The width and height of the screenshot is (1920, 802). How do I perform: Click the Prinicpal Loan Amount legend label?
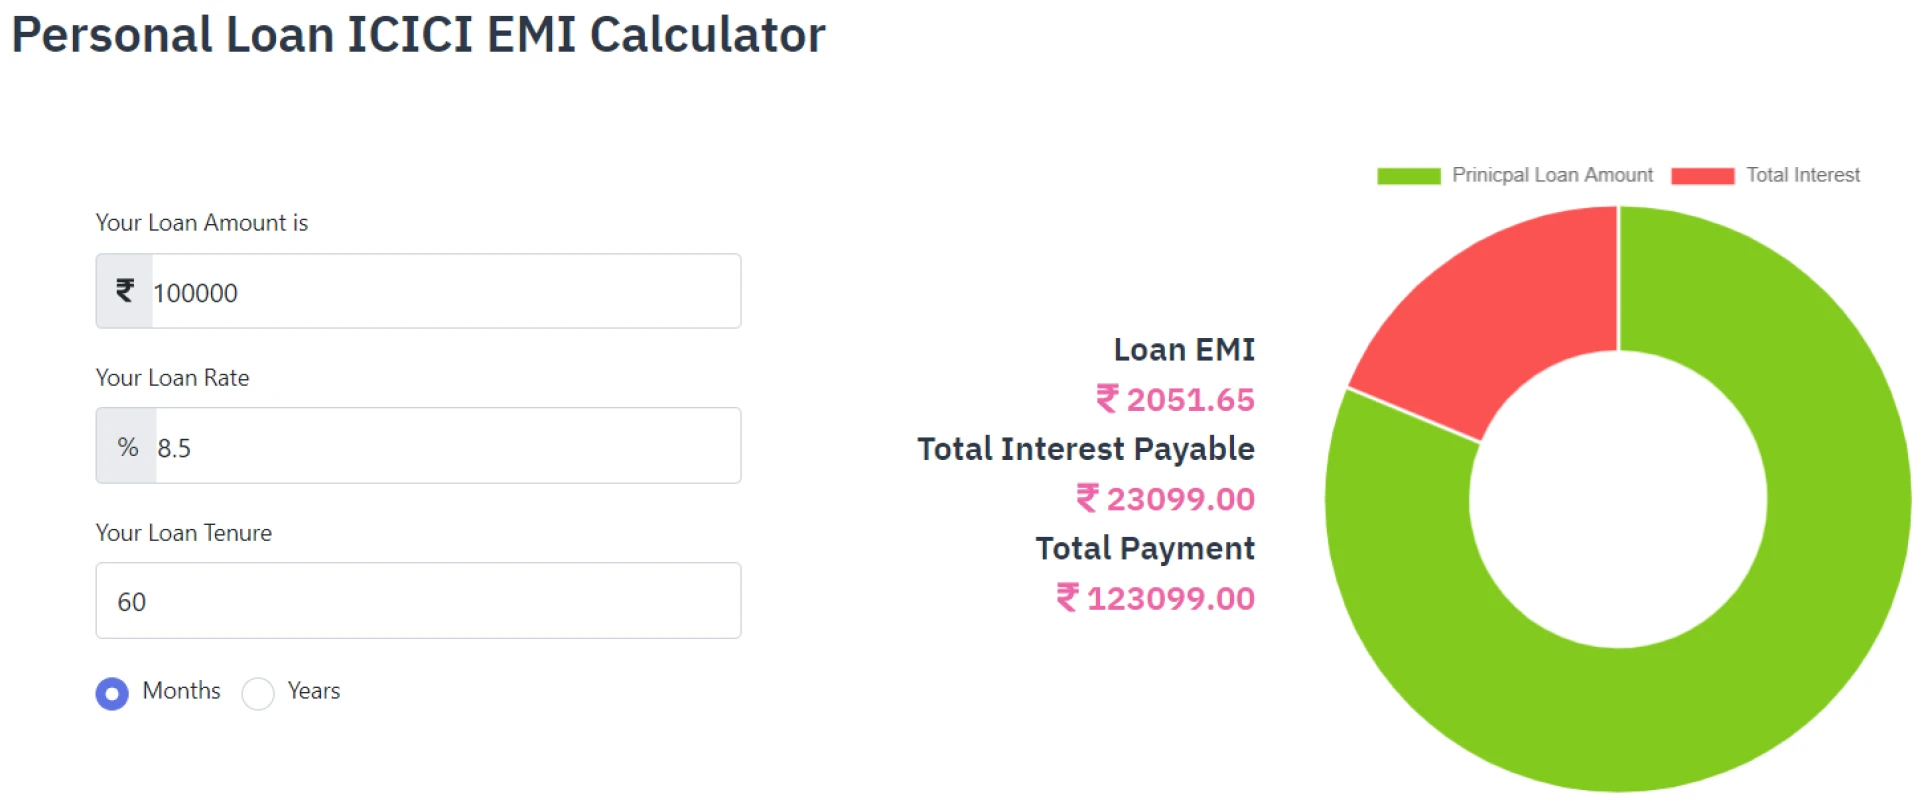[x=1553, y=174]
